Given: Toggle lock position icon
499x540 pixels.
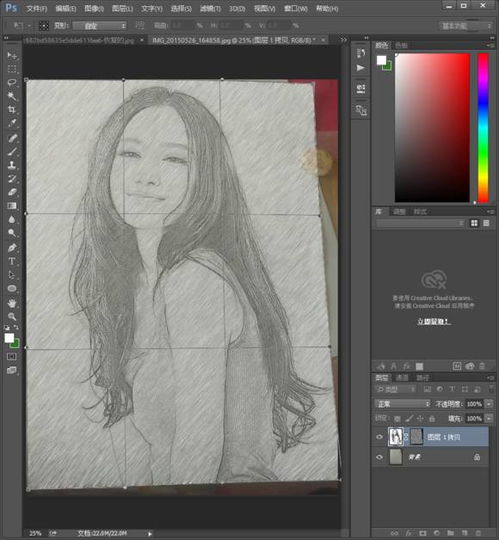Looking at the screenshot, I should tap(420, 418).
